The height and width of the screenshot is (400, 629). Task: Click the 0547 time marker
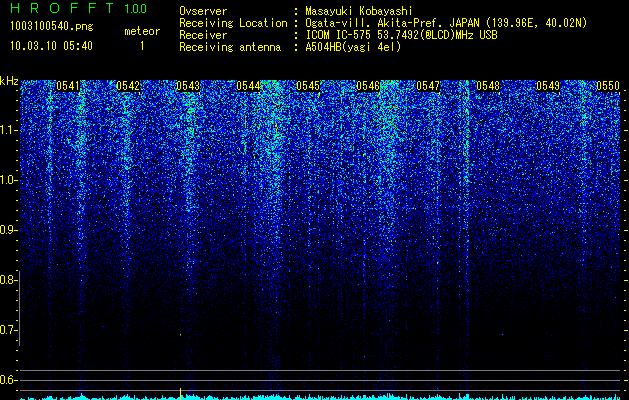click(x=428, y=86)
